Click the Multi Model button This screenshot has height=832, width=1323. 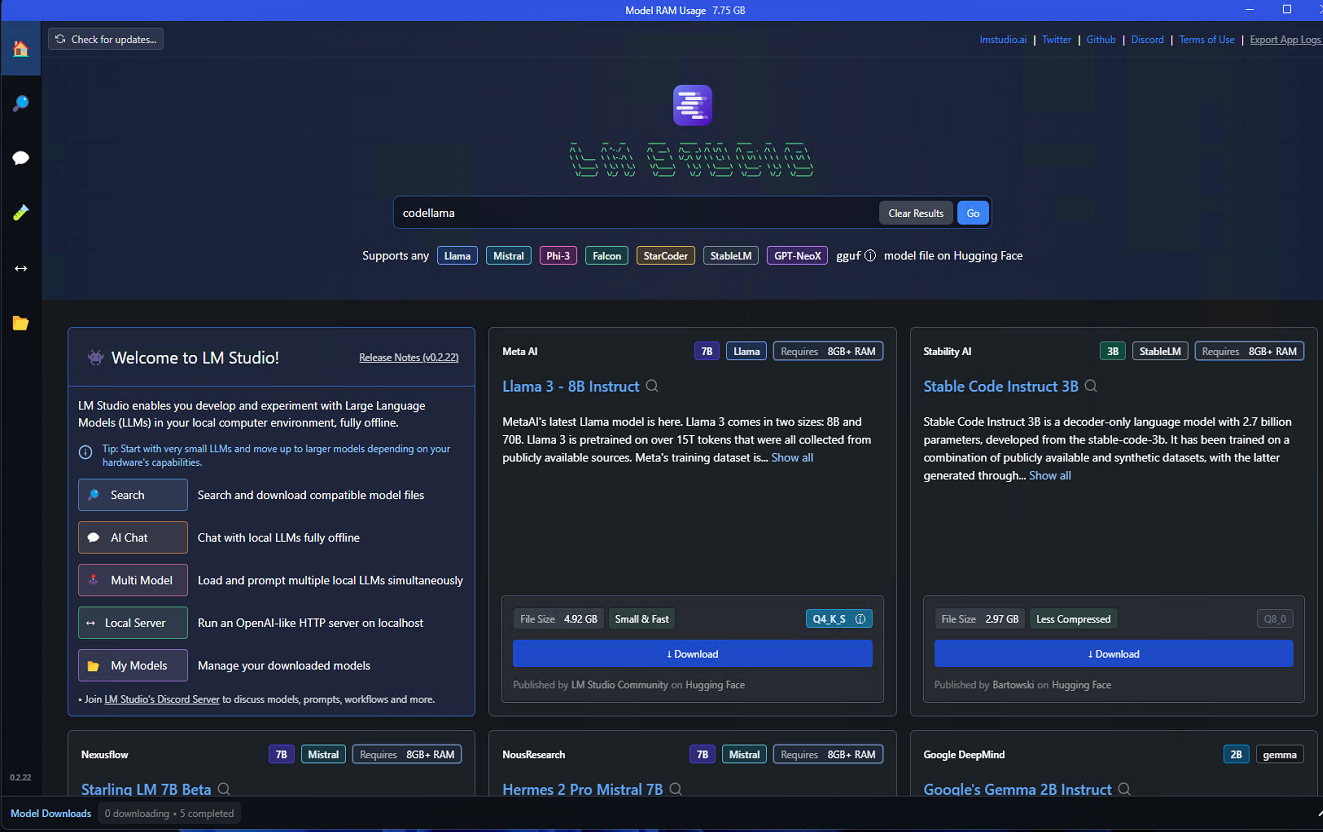(x=133, y=580)
